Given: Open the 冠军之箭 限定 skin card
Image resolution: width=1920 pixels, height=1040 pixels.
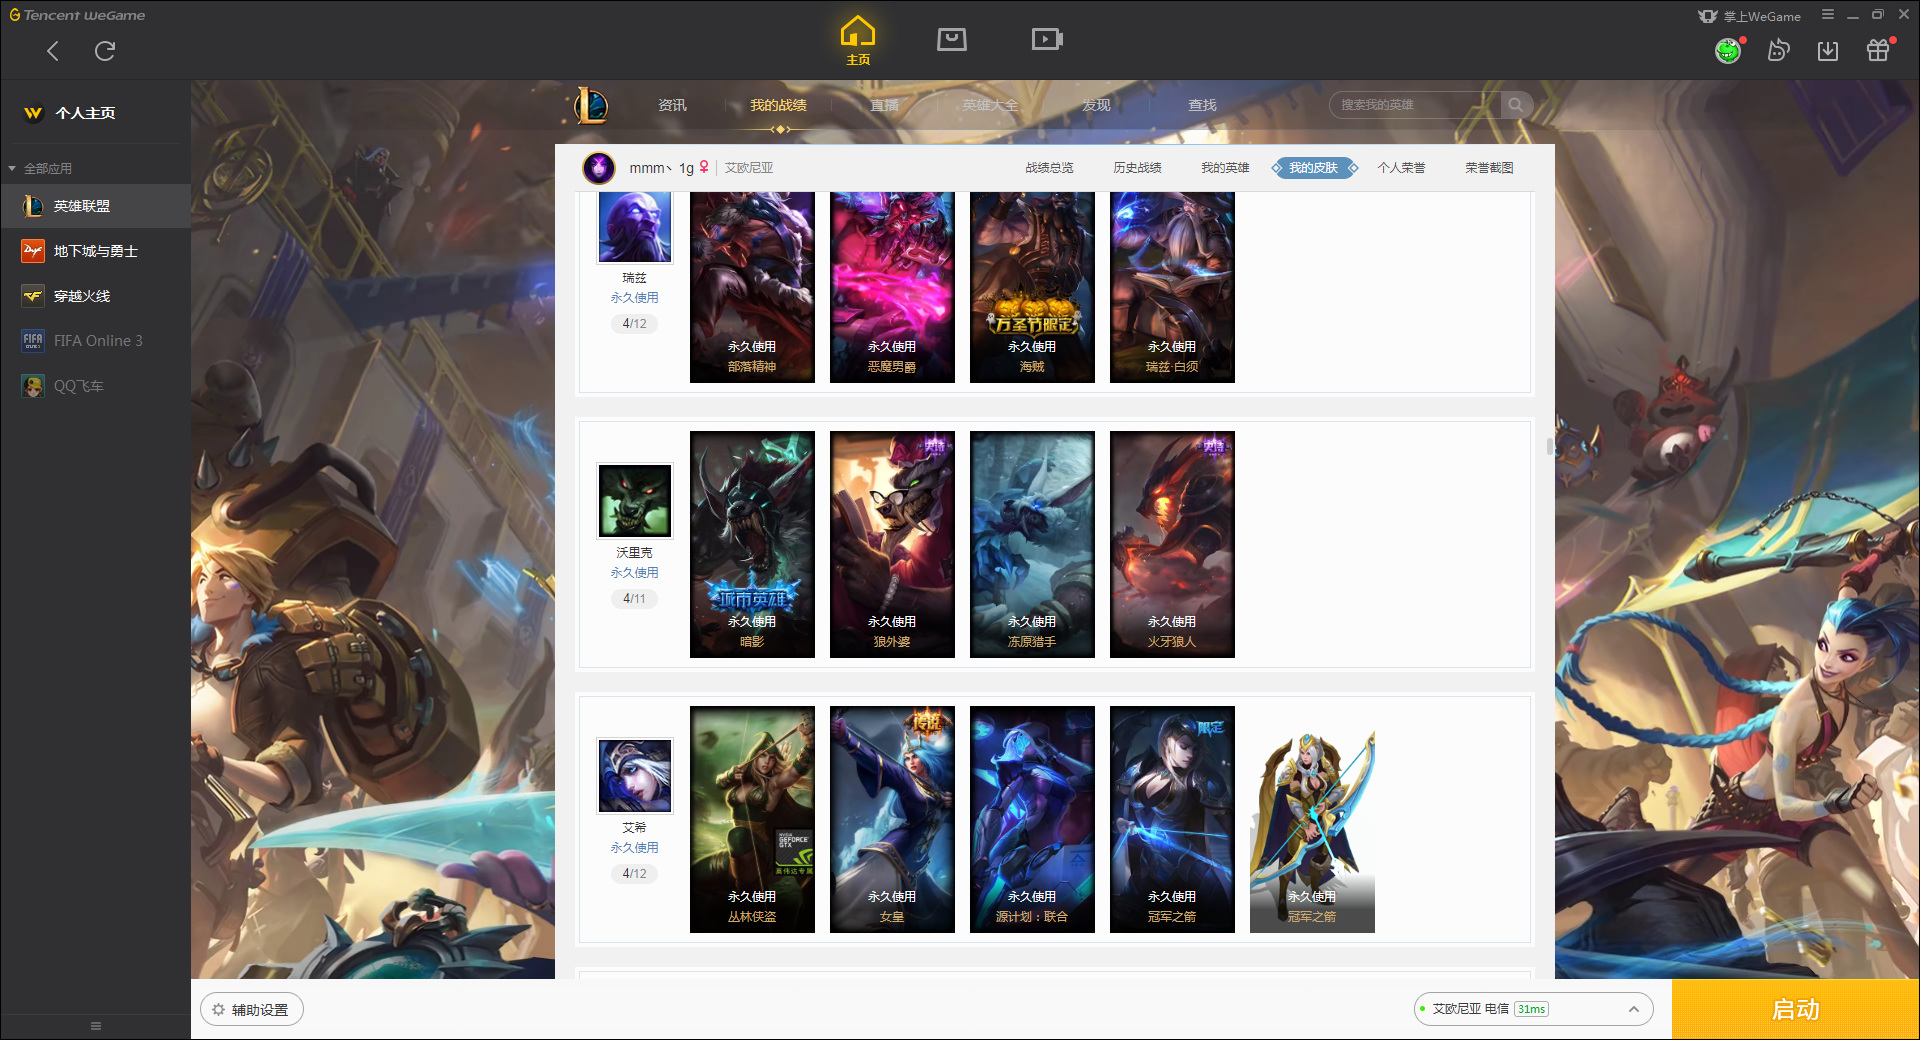Looking at the screenshot, I should point(1172,819).
